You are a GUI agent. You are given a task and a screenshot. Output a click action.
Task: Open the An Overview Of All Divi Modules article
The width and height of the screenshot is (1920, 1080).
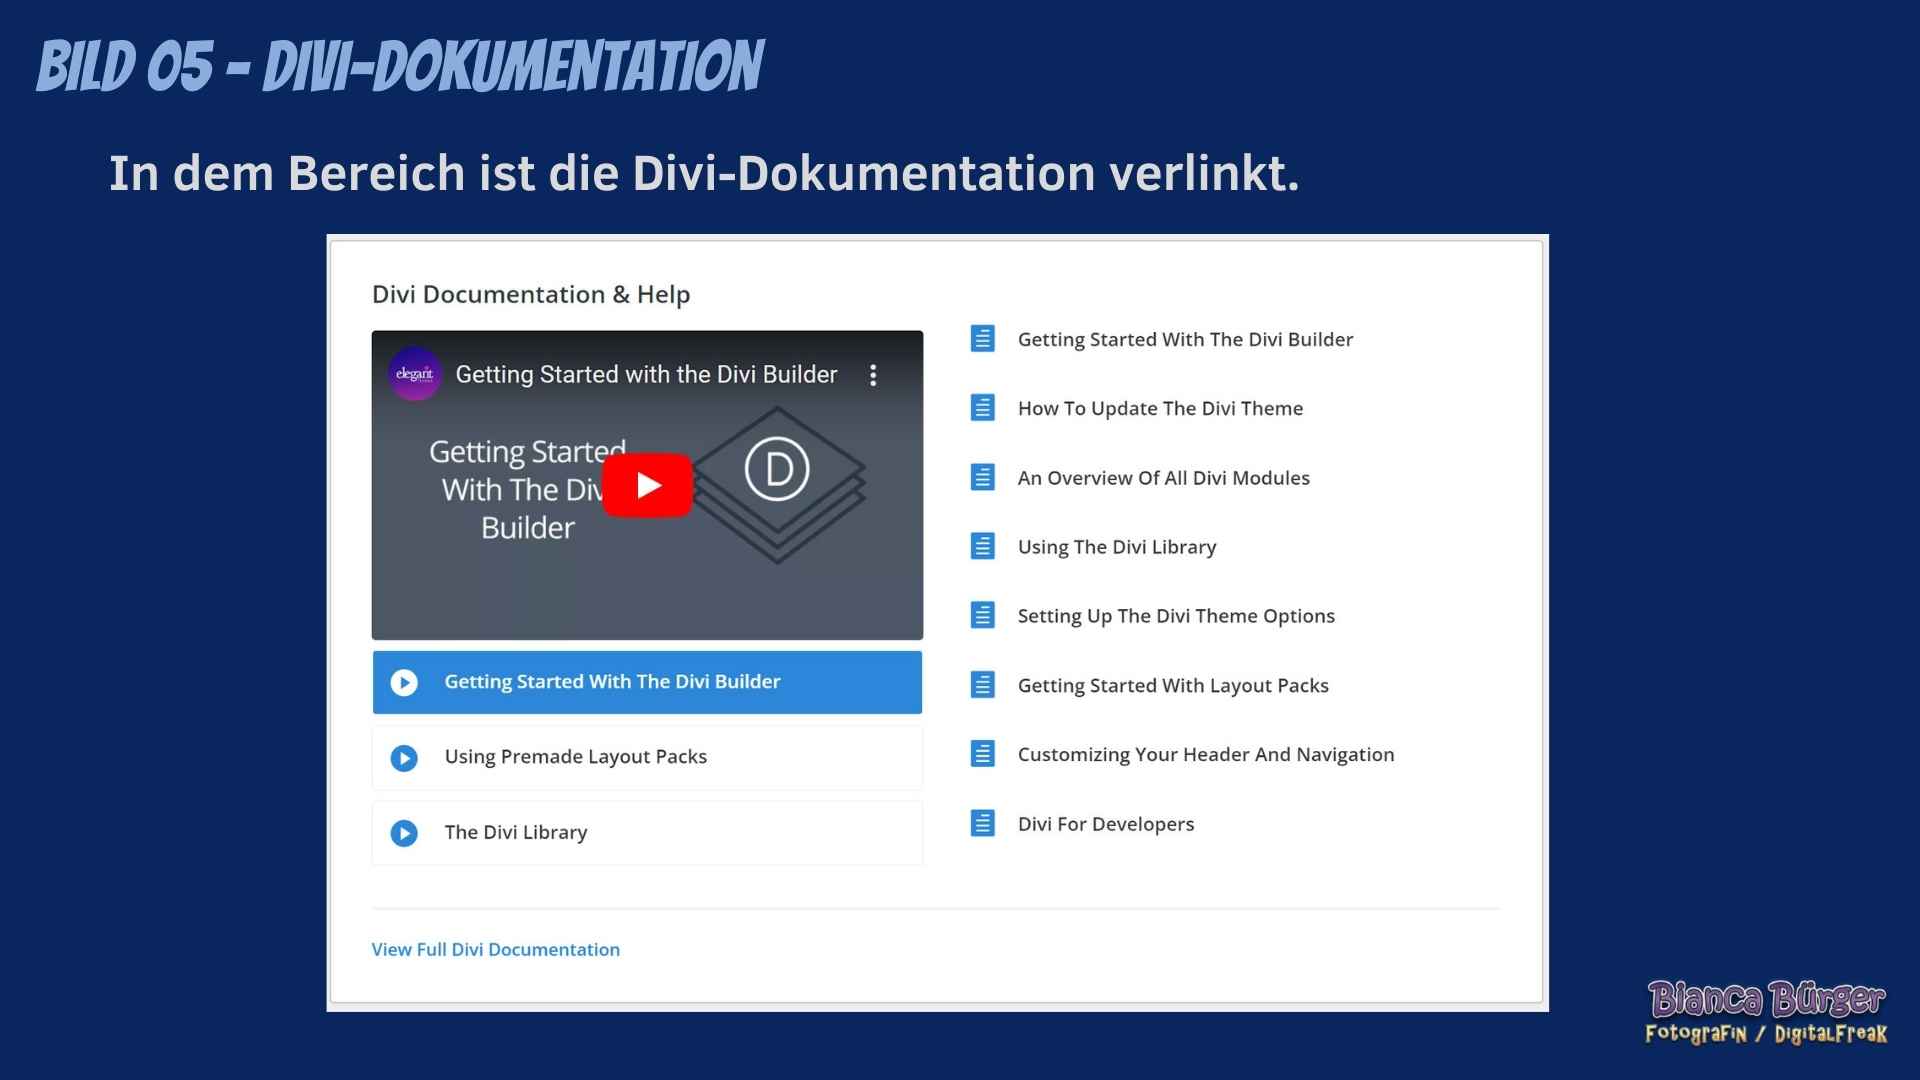coord(1164,477)
